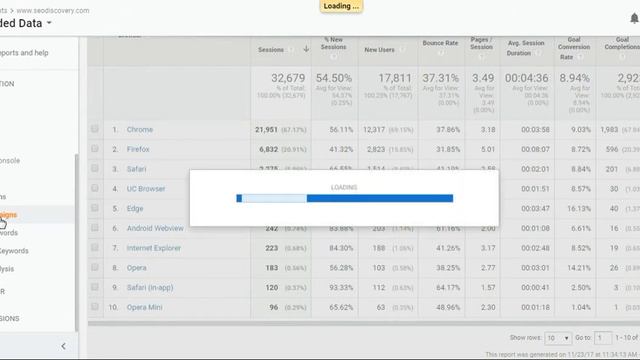Sort by Bounce Rate column header
Screen dimensions: 640x360
(440, 43)
